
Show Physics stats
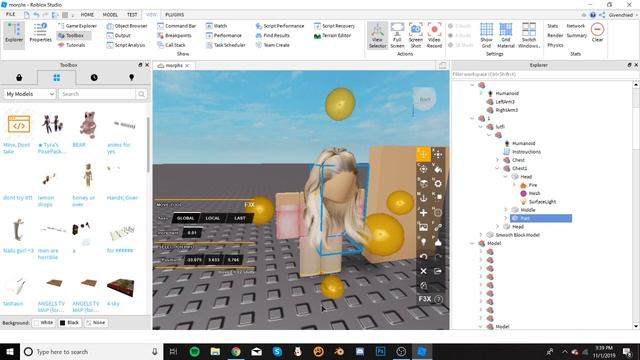click(555, 45)
